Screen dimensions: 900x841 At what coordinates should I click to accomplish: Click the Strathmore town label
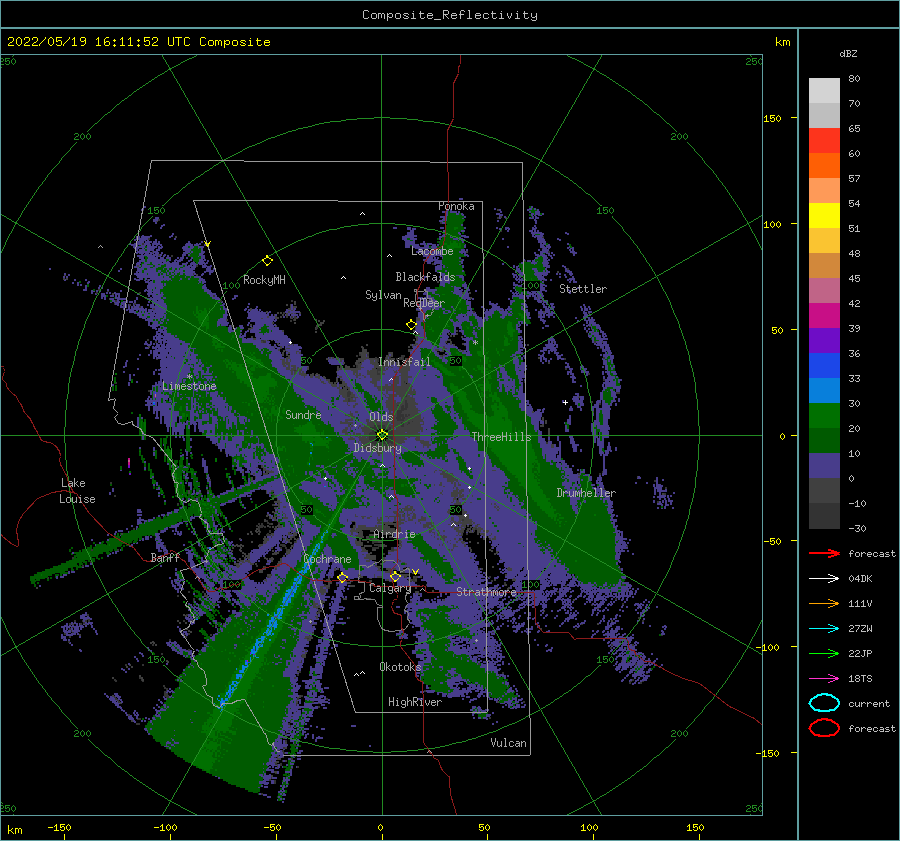[x=486, y=592]
